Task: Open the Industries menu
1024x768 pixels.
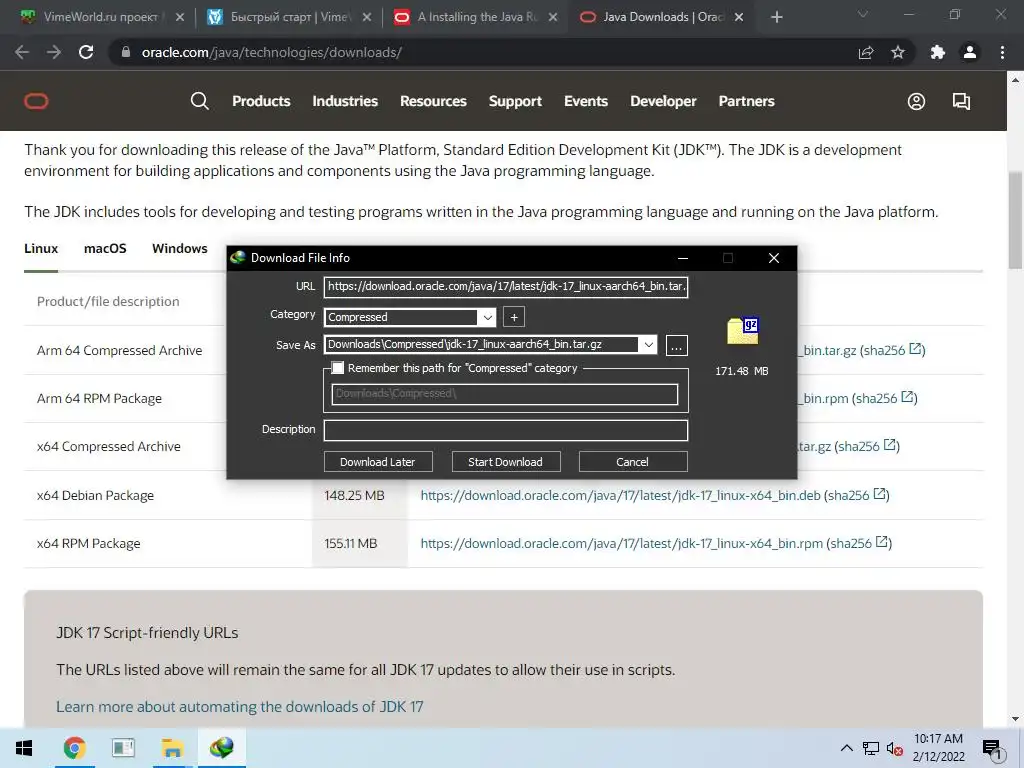Action: pos(345,101)
